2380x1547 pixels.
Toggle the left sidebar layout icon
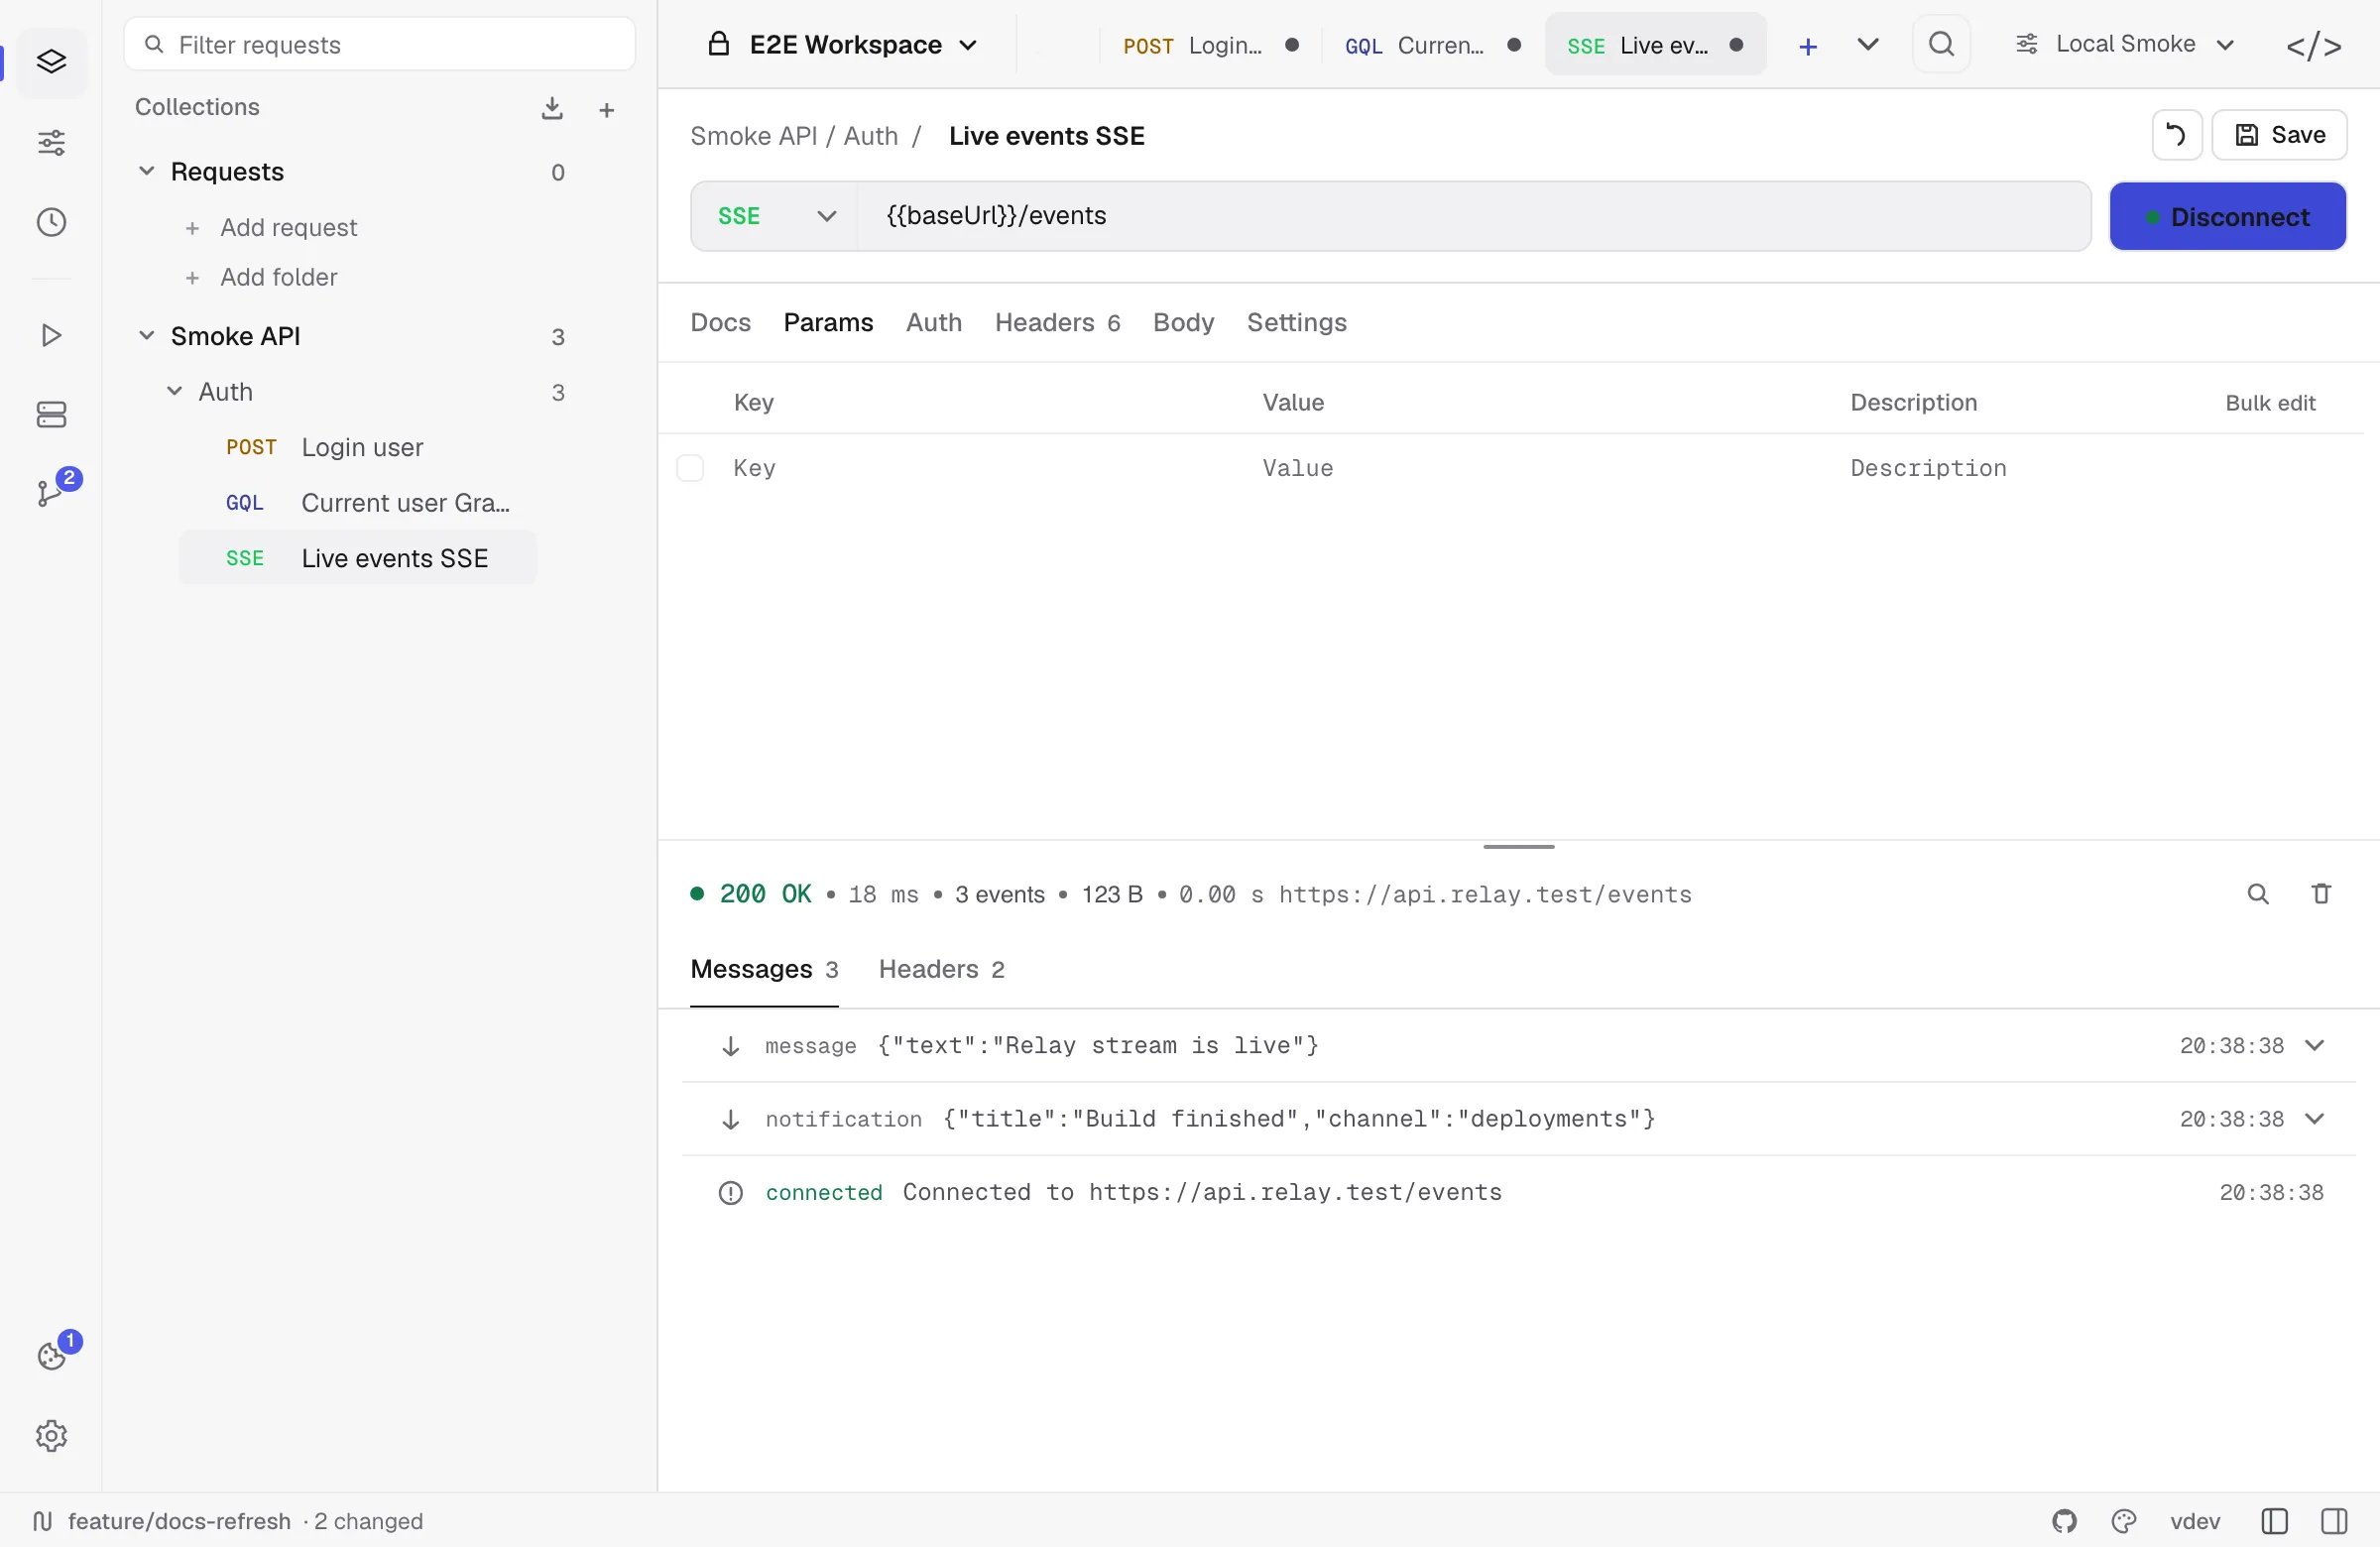[x=2274, y=1521]
